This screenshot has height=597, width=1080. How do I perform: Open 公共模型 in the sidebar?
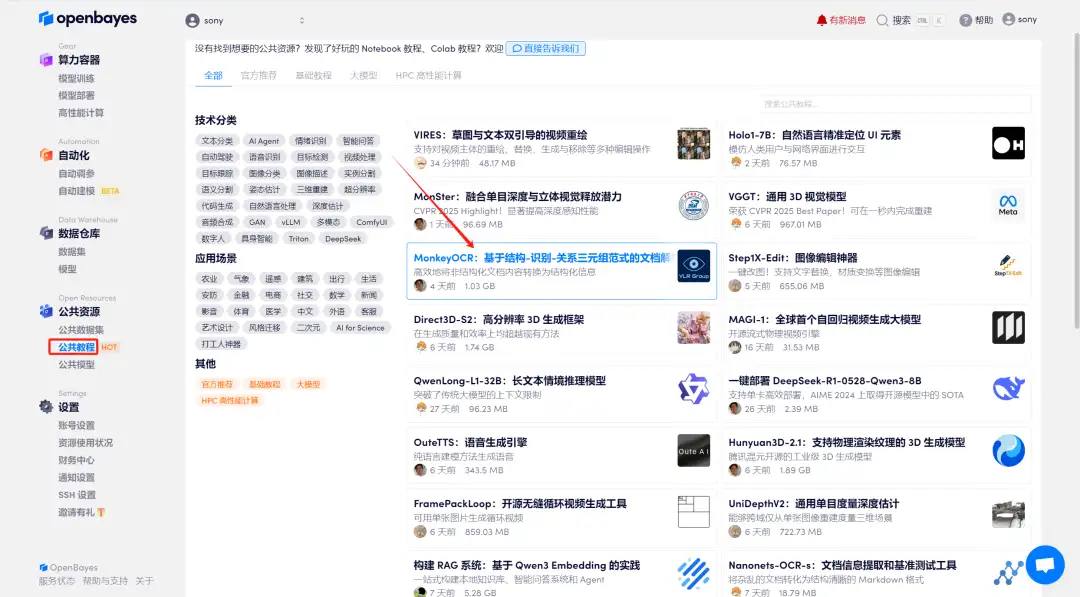coord(76,364)
